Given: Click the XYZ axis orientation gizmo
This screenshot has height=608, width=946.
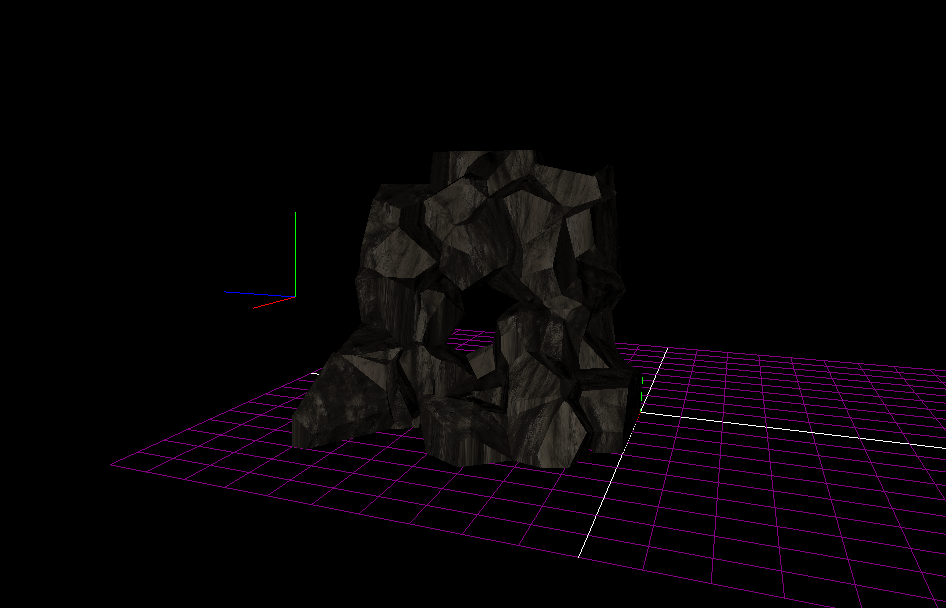Looking at the screenshot, I should point(261,261).
